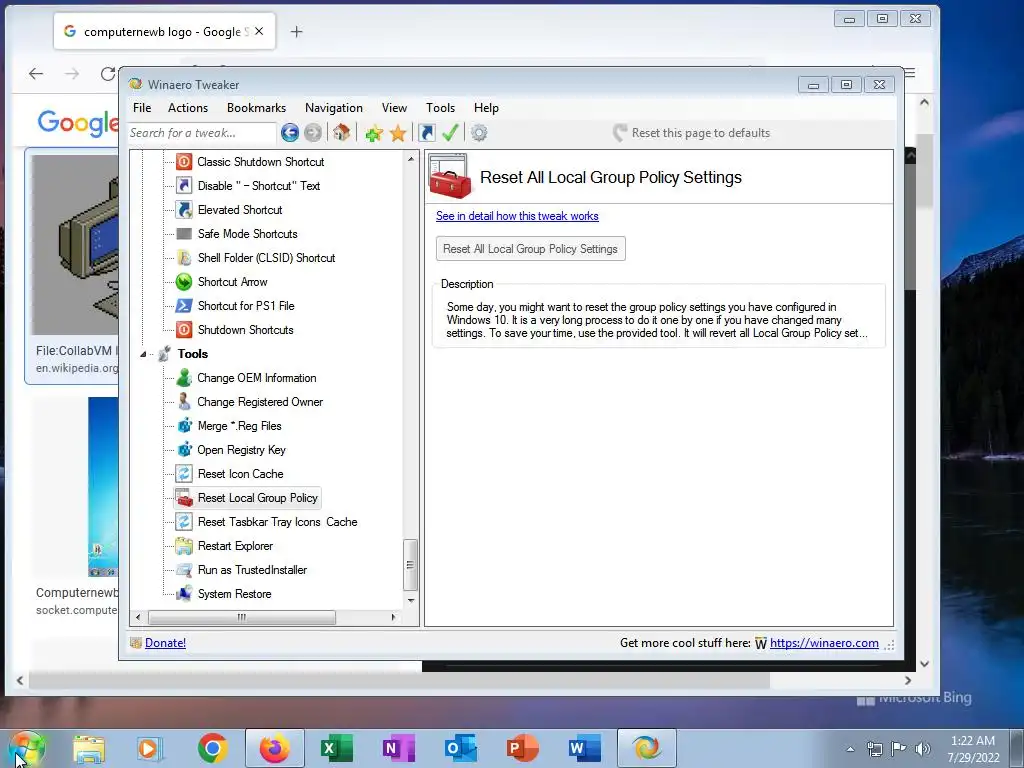Open Outlook from the taskbar

[x=460, y=748]
